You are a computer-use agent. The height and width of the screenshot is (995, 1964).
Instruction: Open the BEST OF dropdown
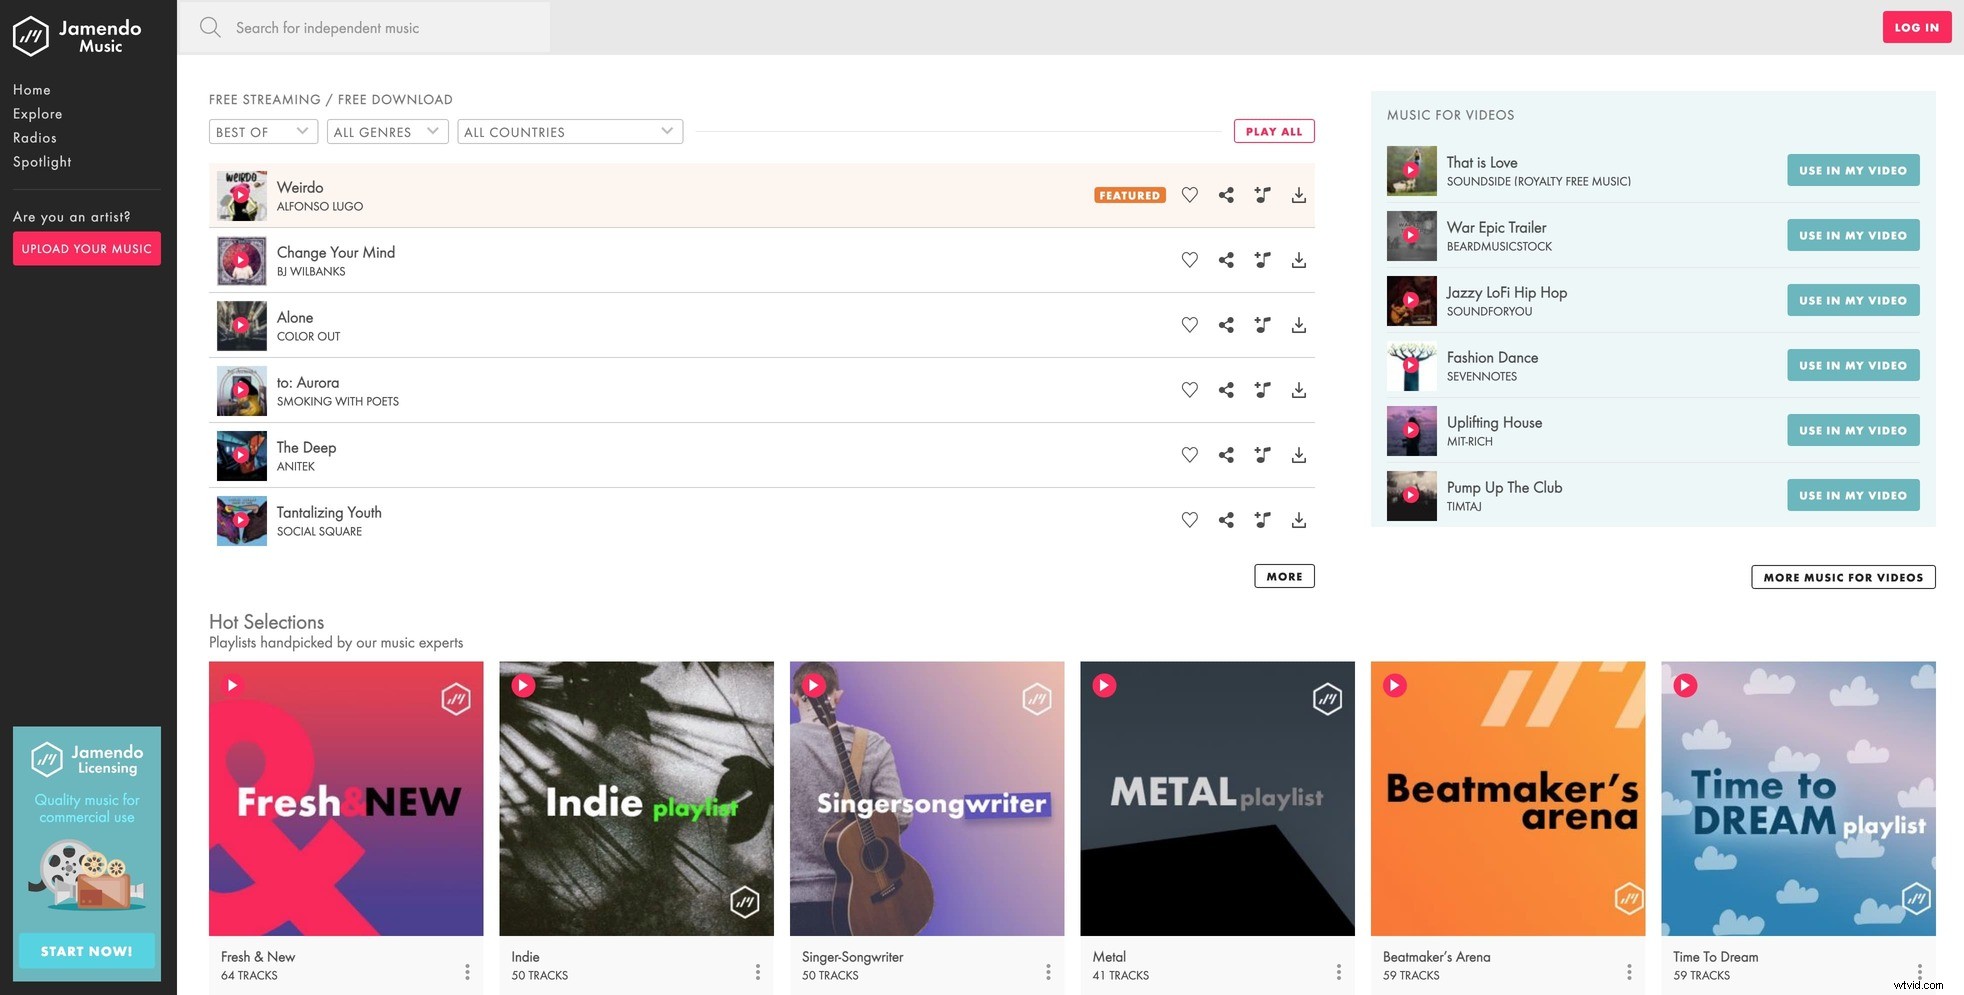point(262,131)
